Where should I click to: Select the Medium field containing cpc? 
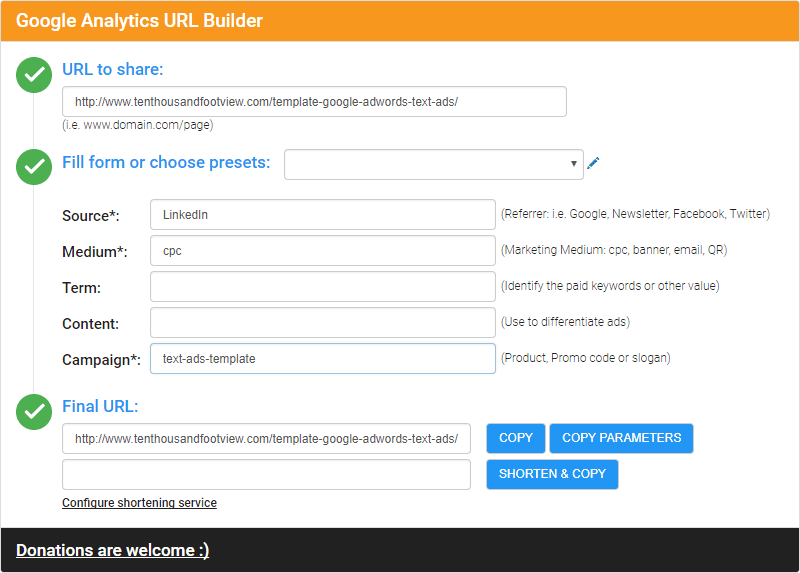[323, 251]
